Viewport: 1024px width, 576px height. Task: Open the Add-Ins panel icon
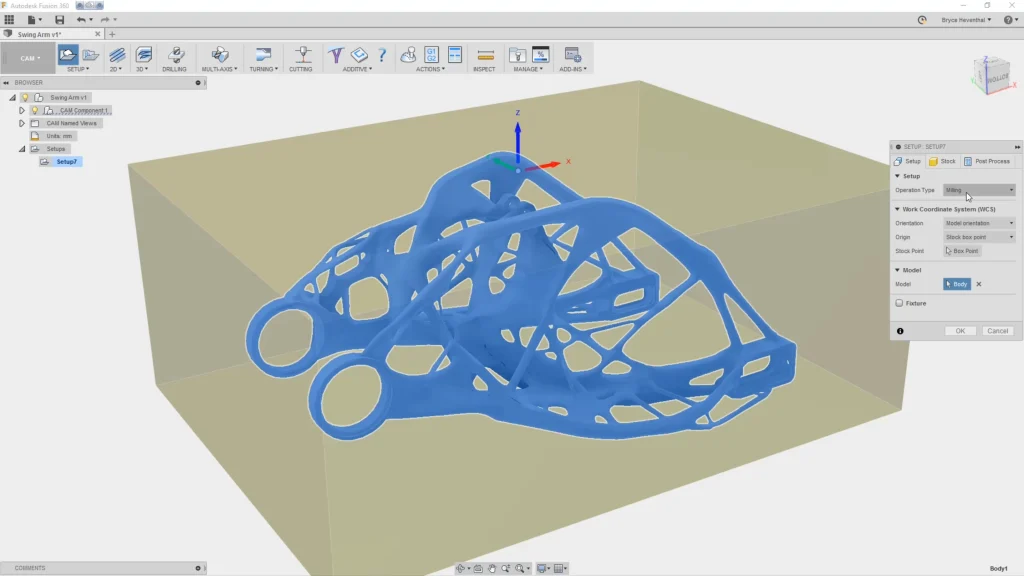tap(573, 53)
